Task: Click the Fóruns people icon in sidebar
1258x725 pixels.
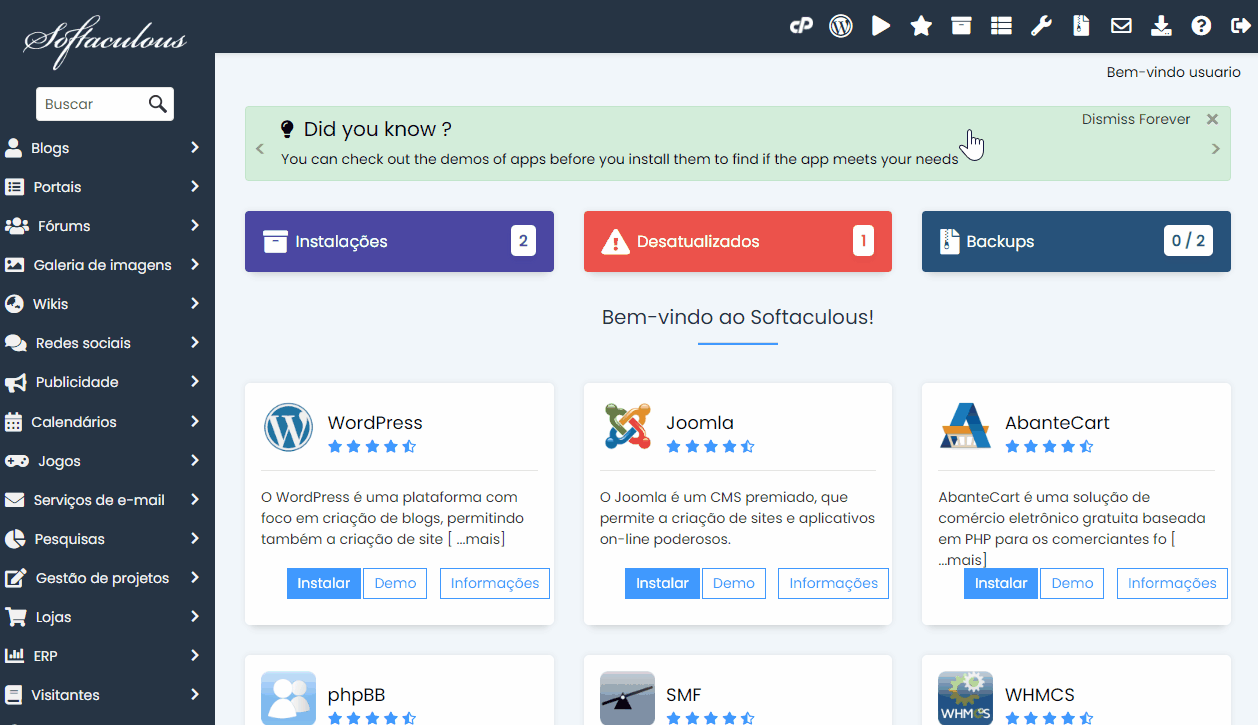Action: [17, 226]
